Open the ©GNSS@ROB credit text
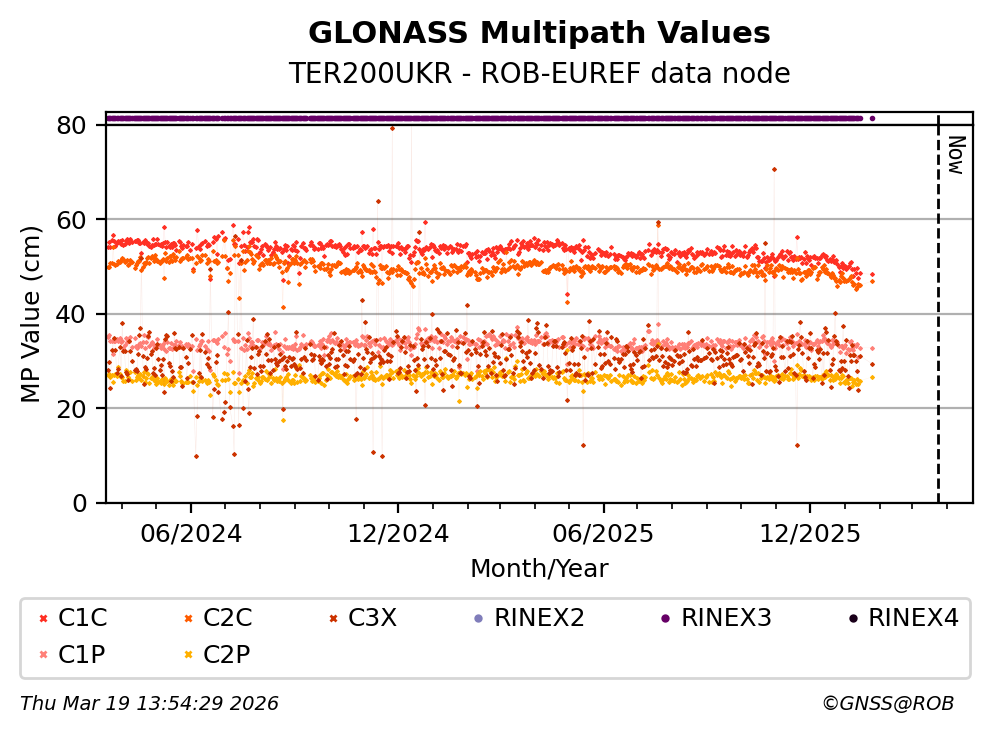The image size is (993, 734). click(887, 704)
